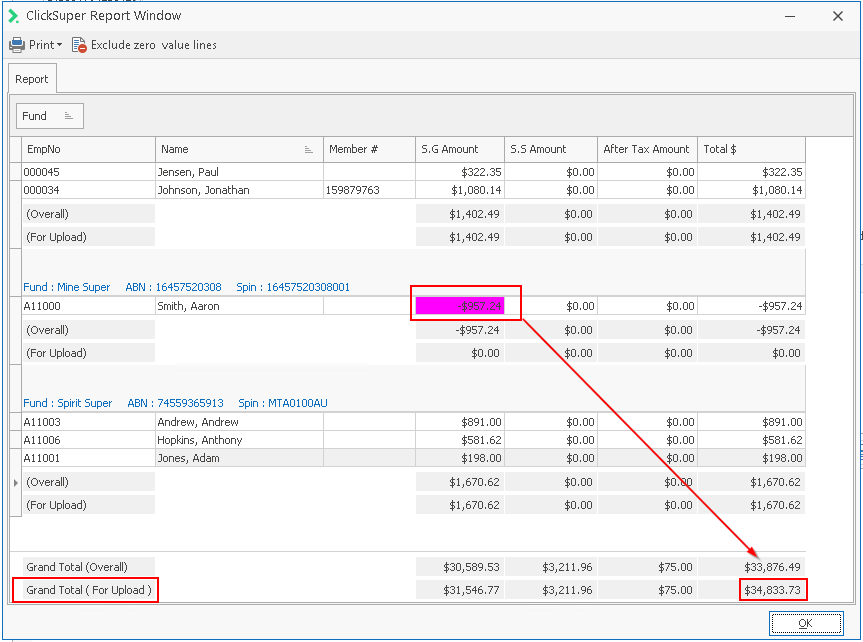Click the row indicator arrow at left edge

(x=14, y=482)
